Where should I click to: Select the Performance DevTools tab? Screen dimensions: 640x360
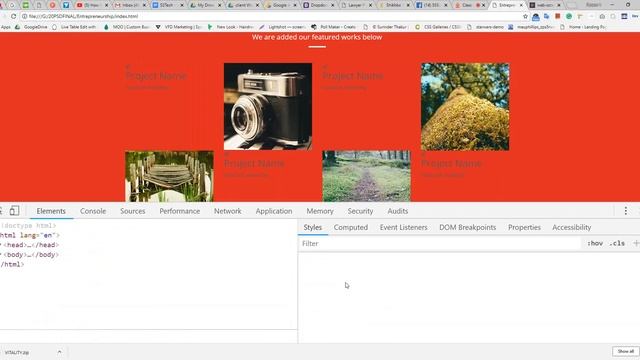180,211
